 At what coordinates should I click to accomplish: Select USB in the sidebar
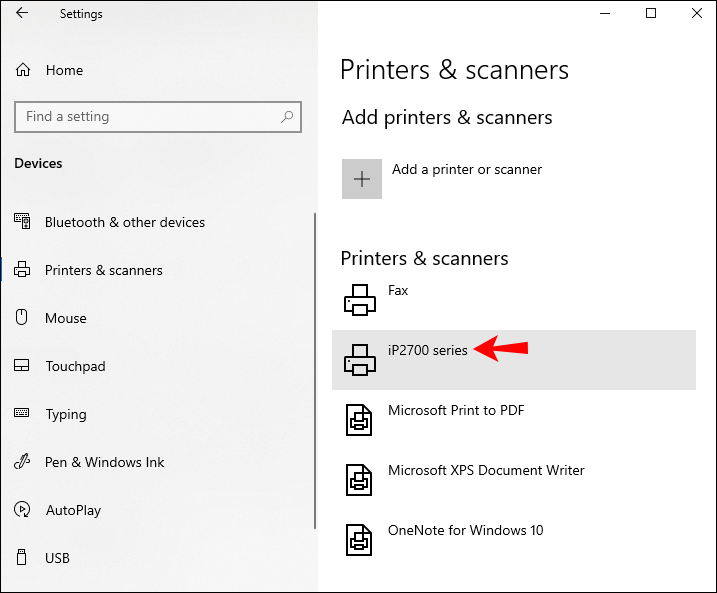point(58,558)
